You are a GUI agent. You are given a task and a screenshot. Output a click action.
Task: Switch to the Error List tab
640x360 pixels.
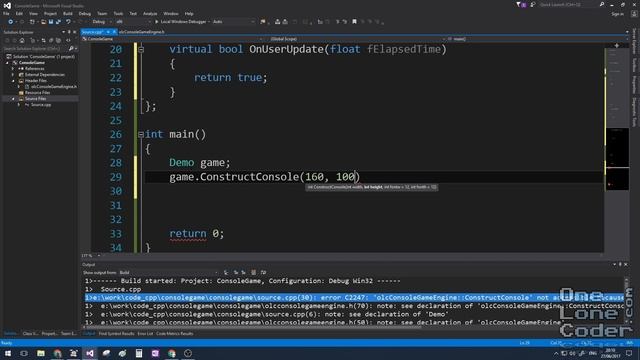point(145,334)
